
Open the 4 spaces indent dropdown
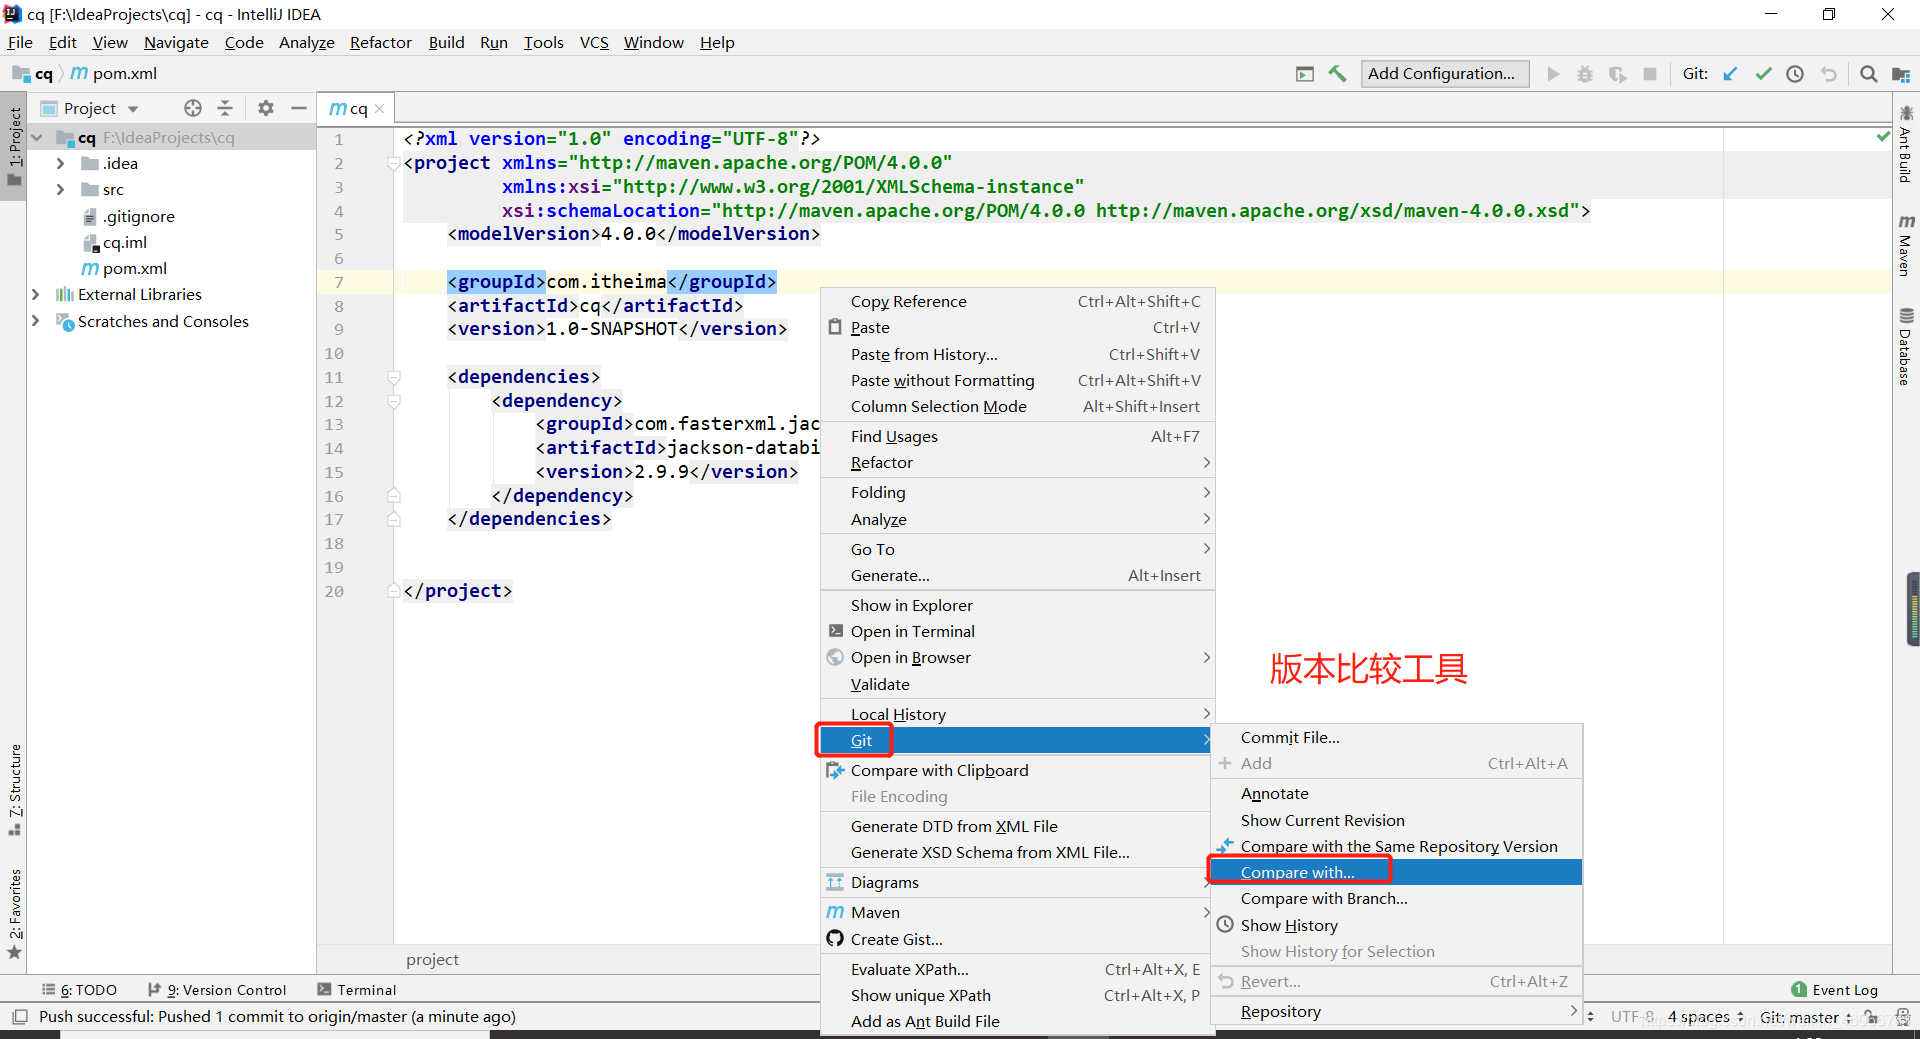click(x=1705, y=1017)
